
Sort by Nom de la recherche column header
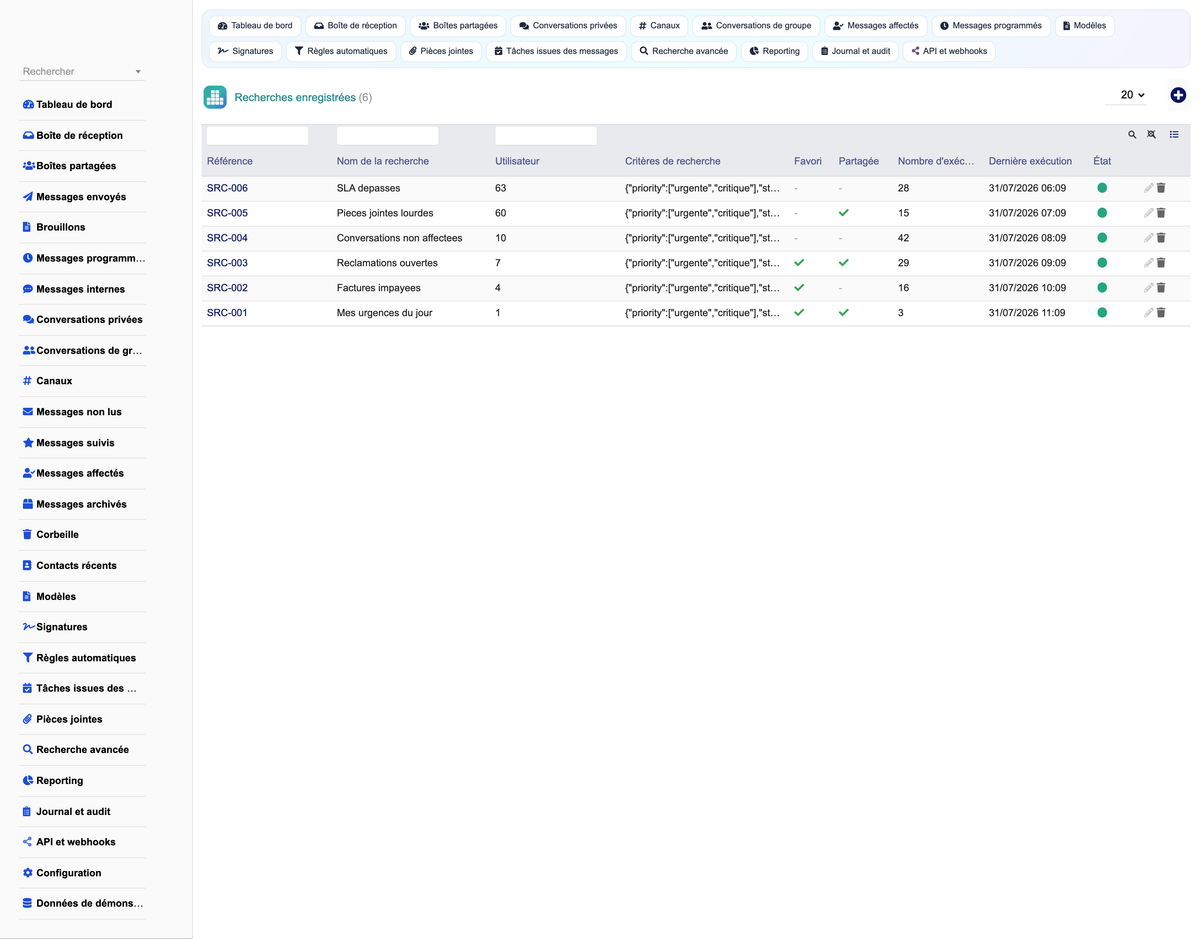tap(383, 161)
